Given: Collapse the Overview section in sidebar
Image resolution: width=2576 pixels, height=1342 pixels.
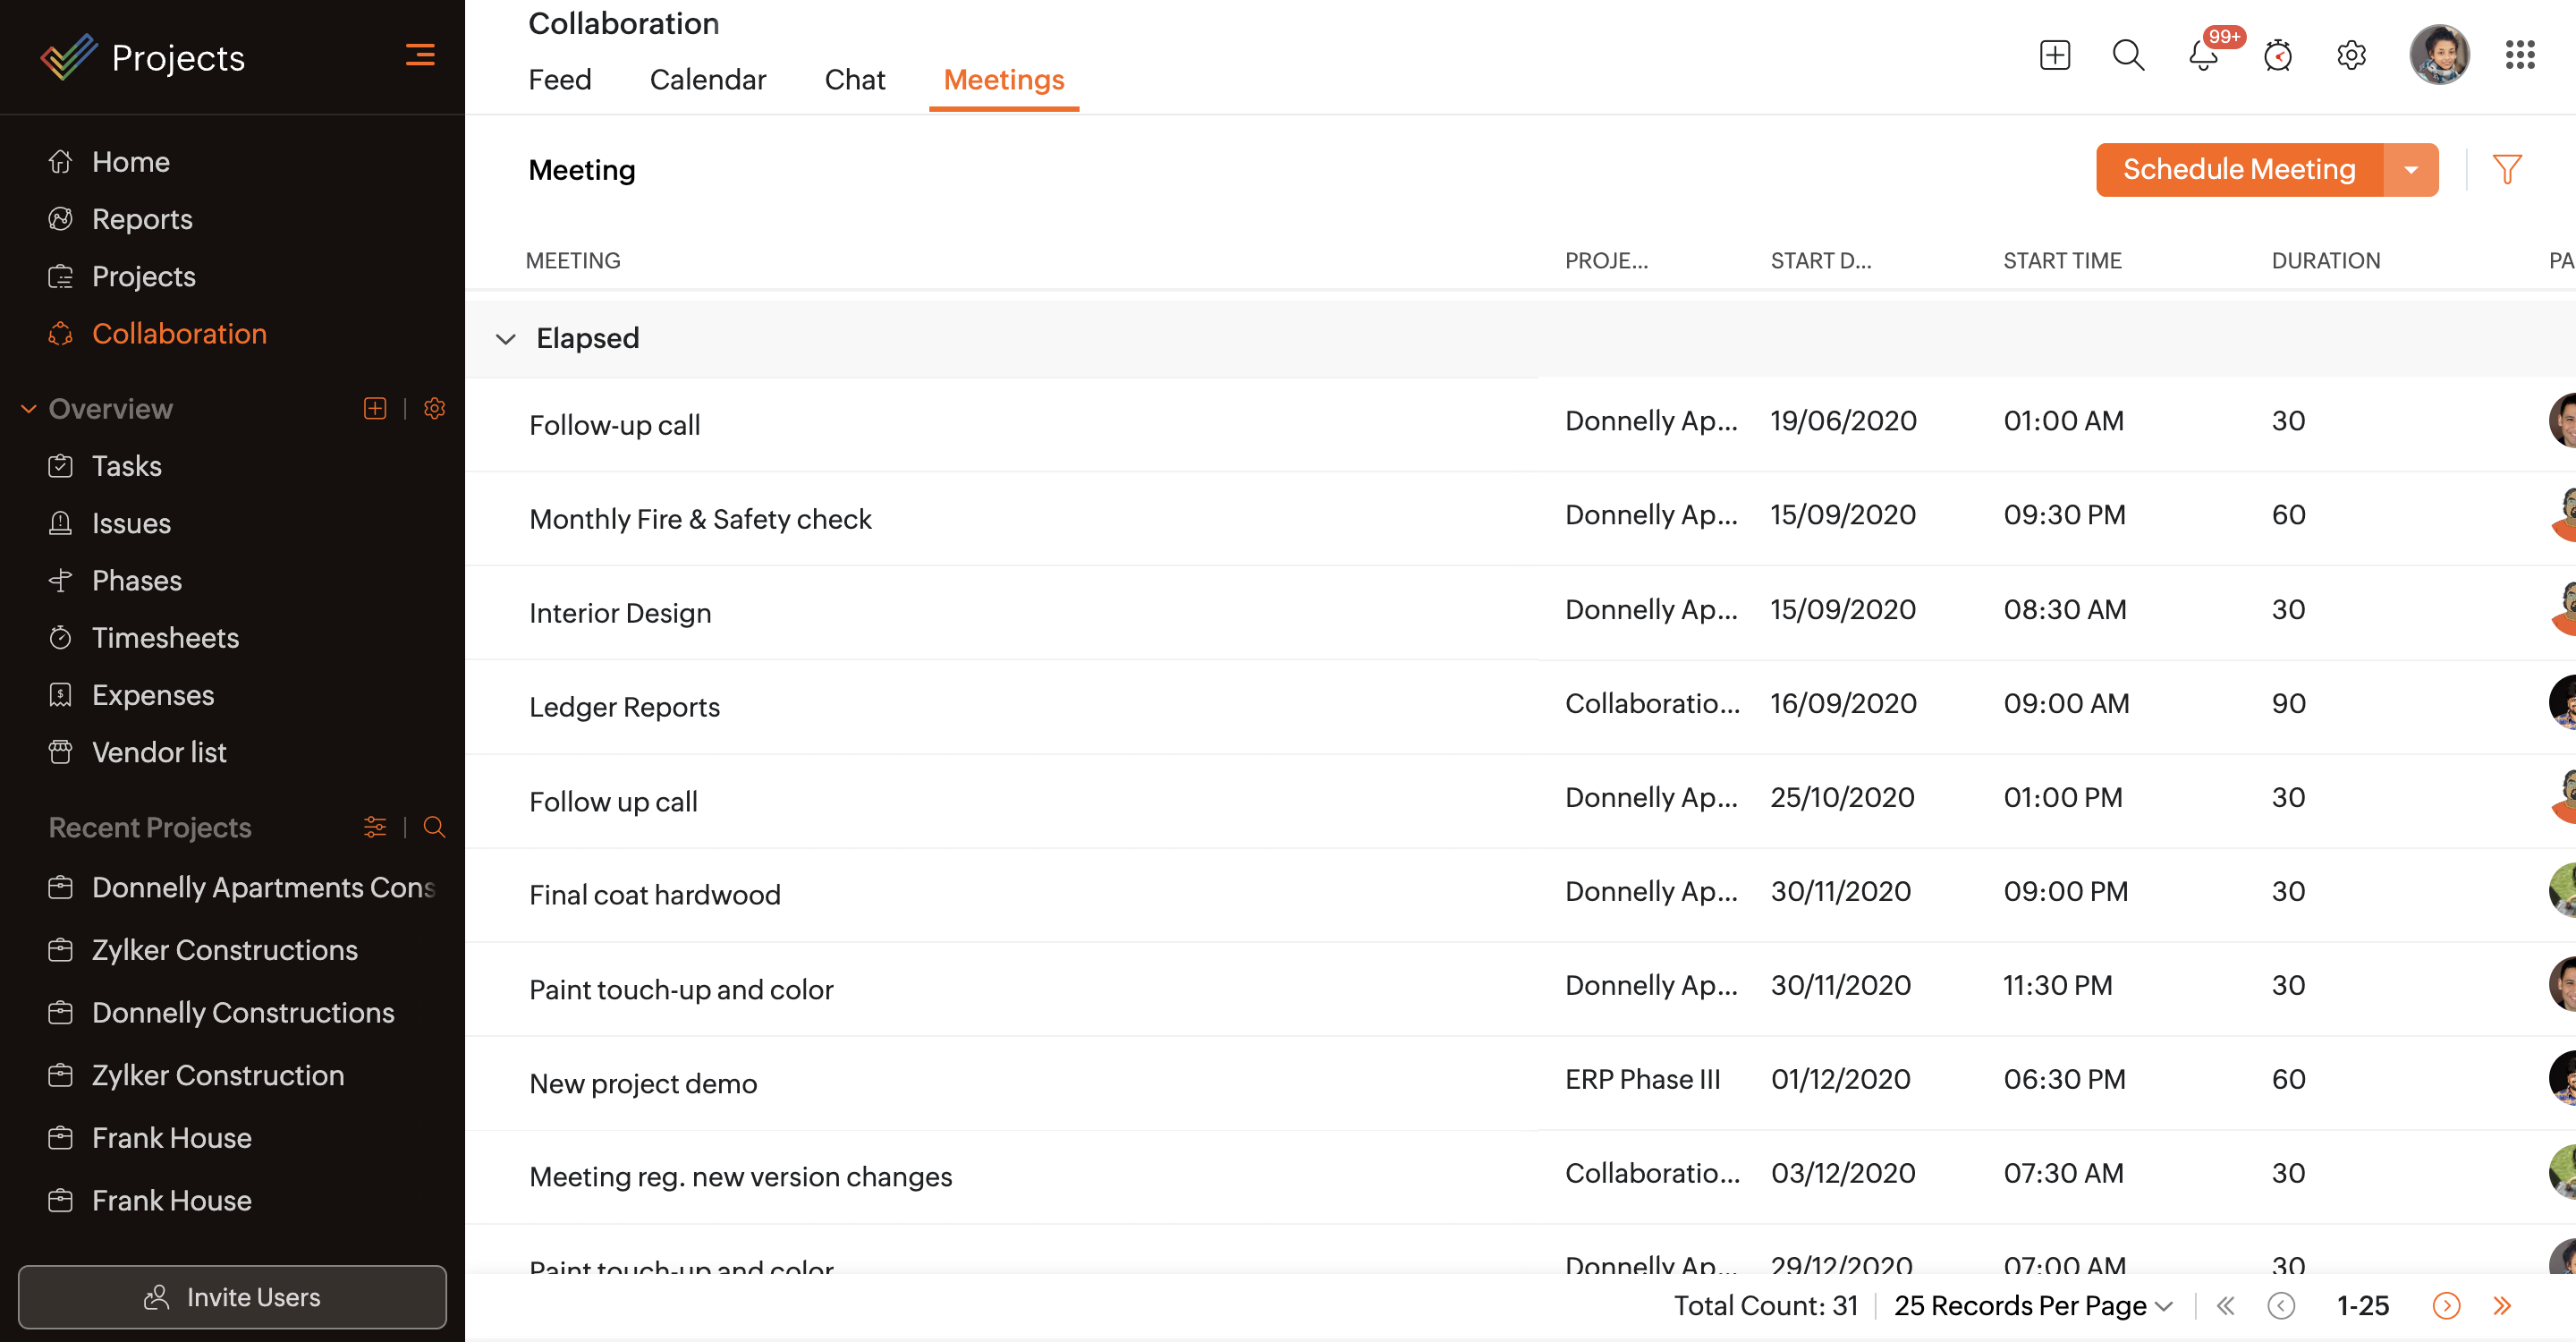Looking at the screenshot, I should click(29, 409).
